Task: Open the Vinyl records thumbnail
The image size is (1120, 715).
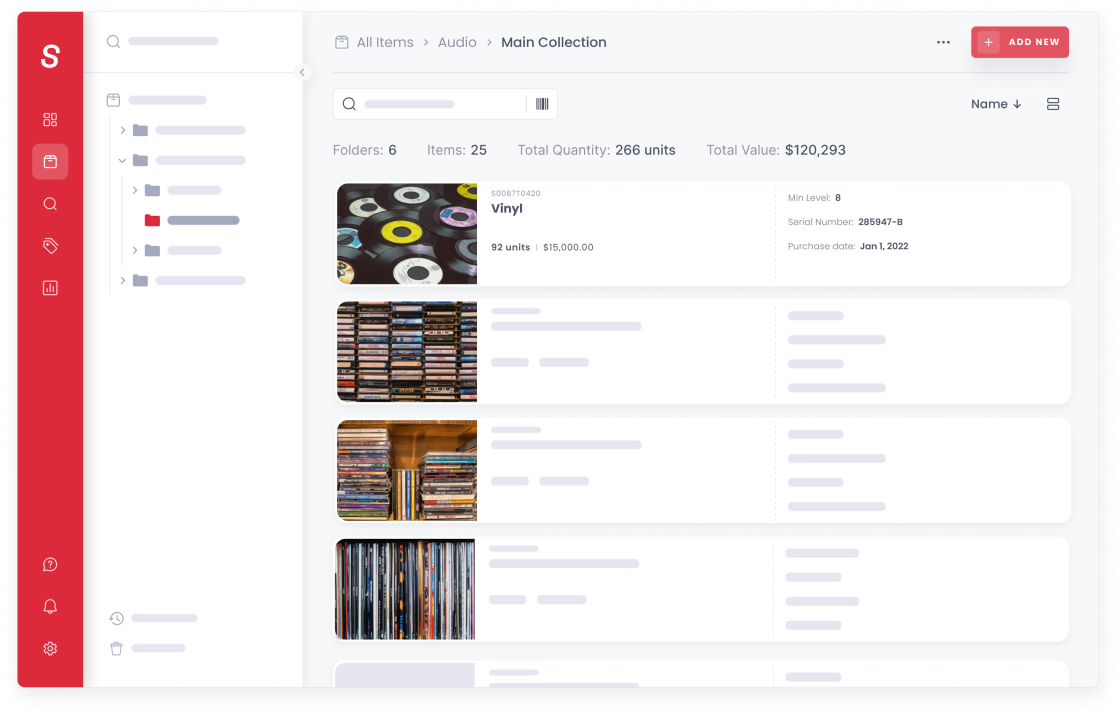Action: [x=407, y=234]
